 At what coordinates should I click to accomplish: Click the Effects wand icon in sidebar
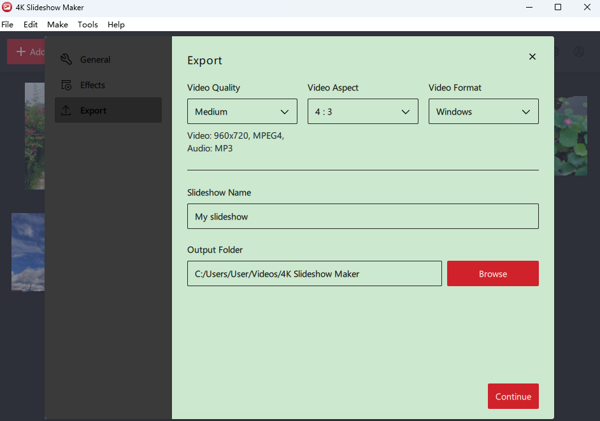point(67,85)
